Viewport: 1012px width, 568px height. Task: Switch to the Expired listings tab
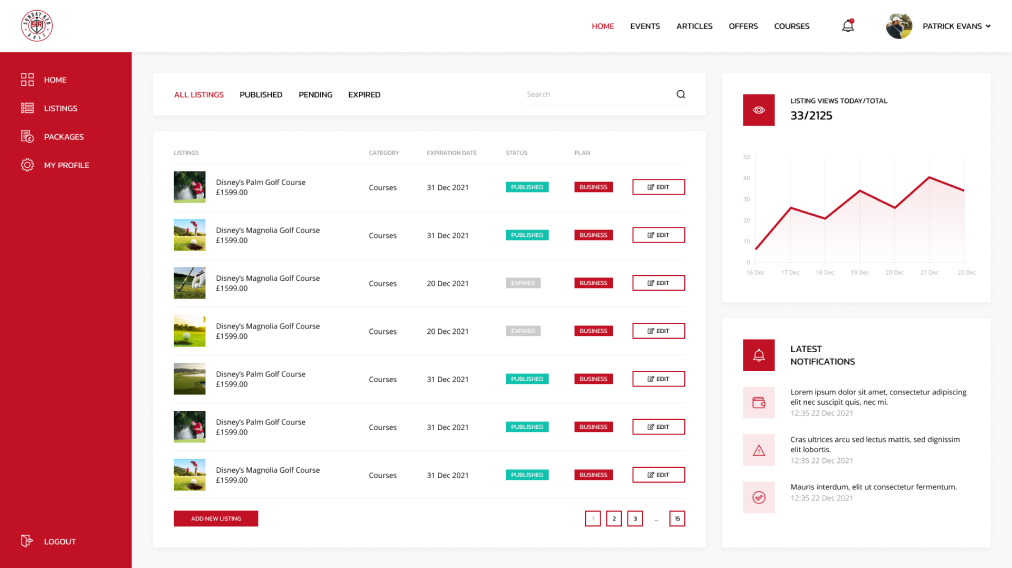point(364,95)
